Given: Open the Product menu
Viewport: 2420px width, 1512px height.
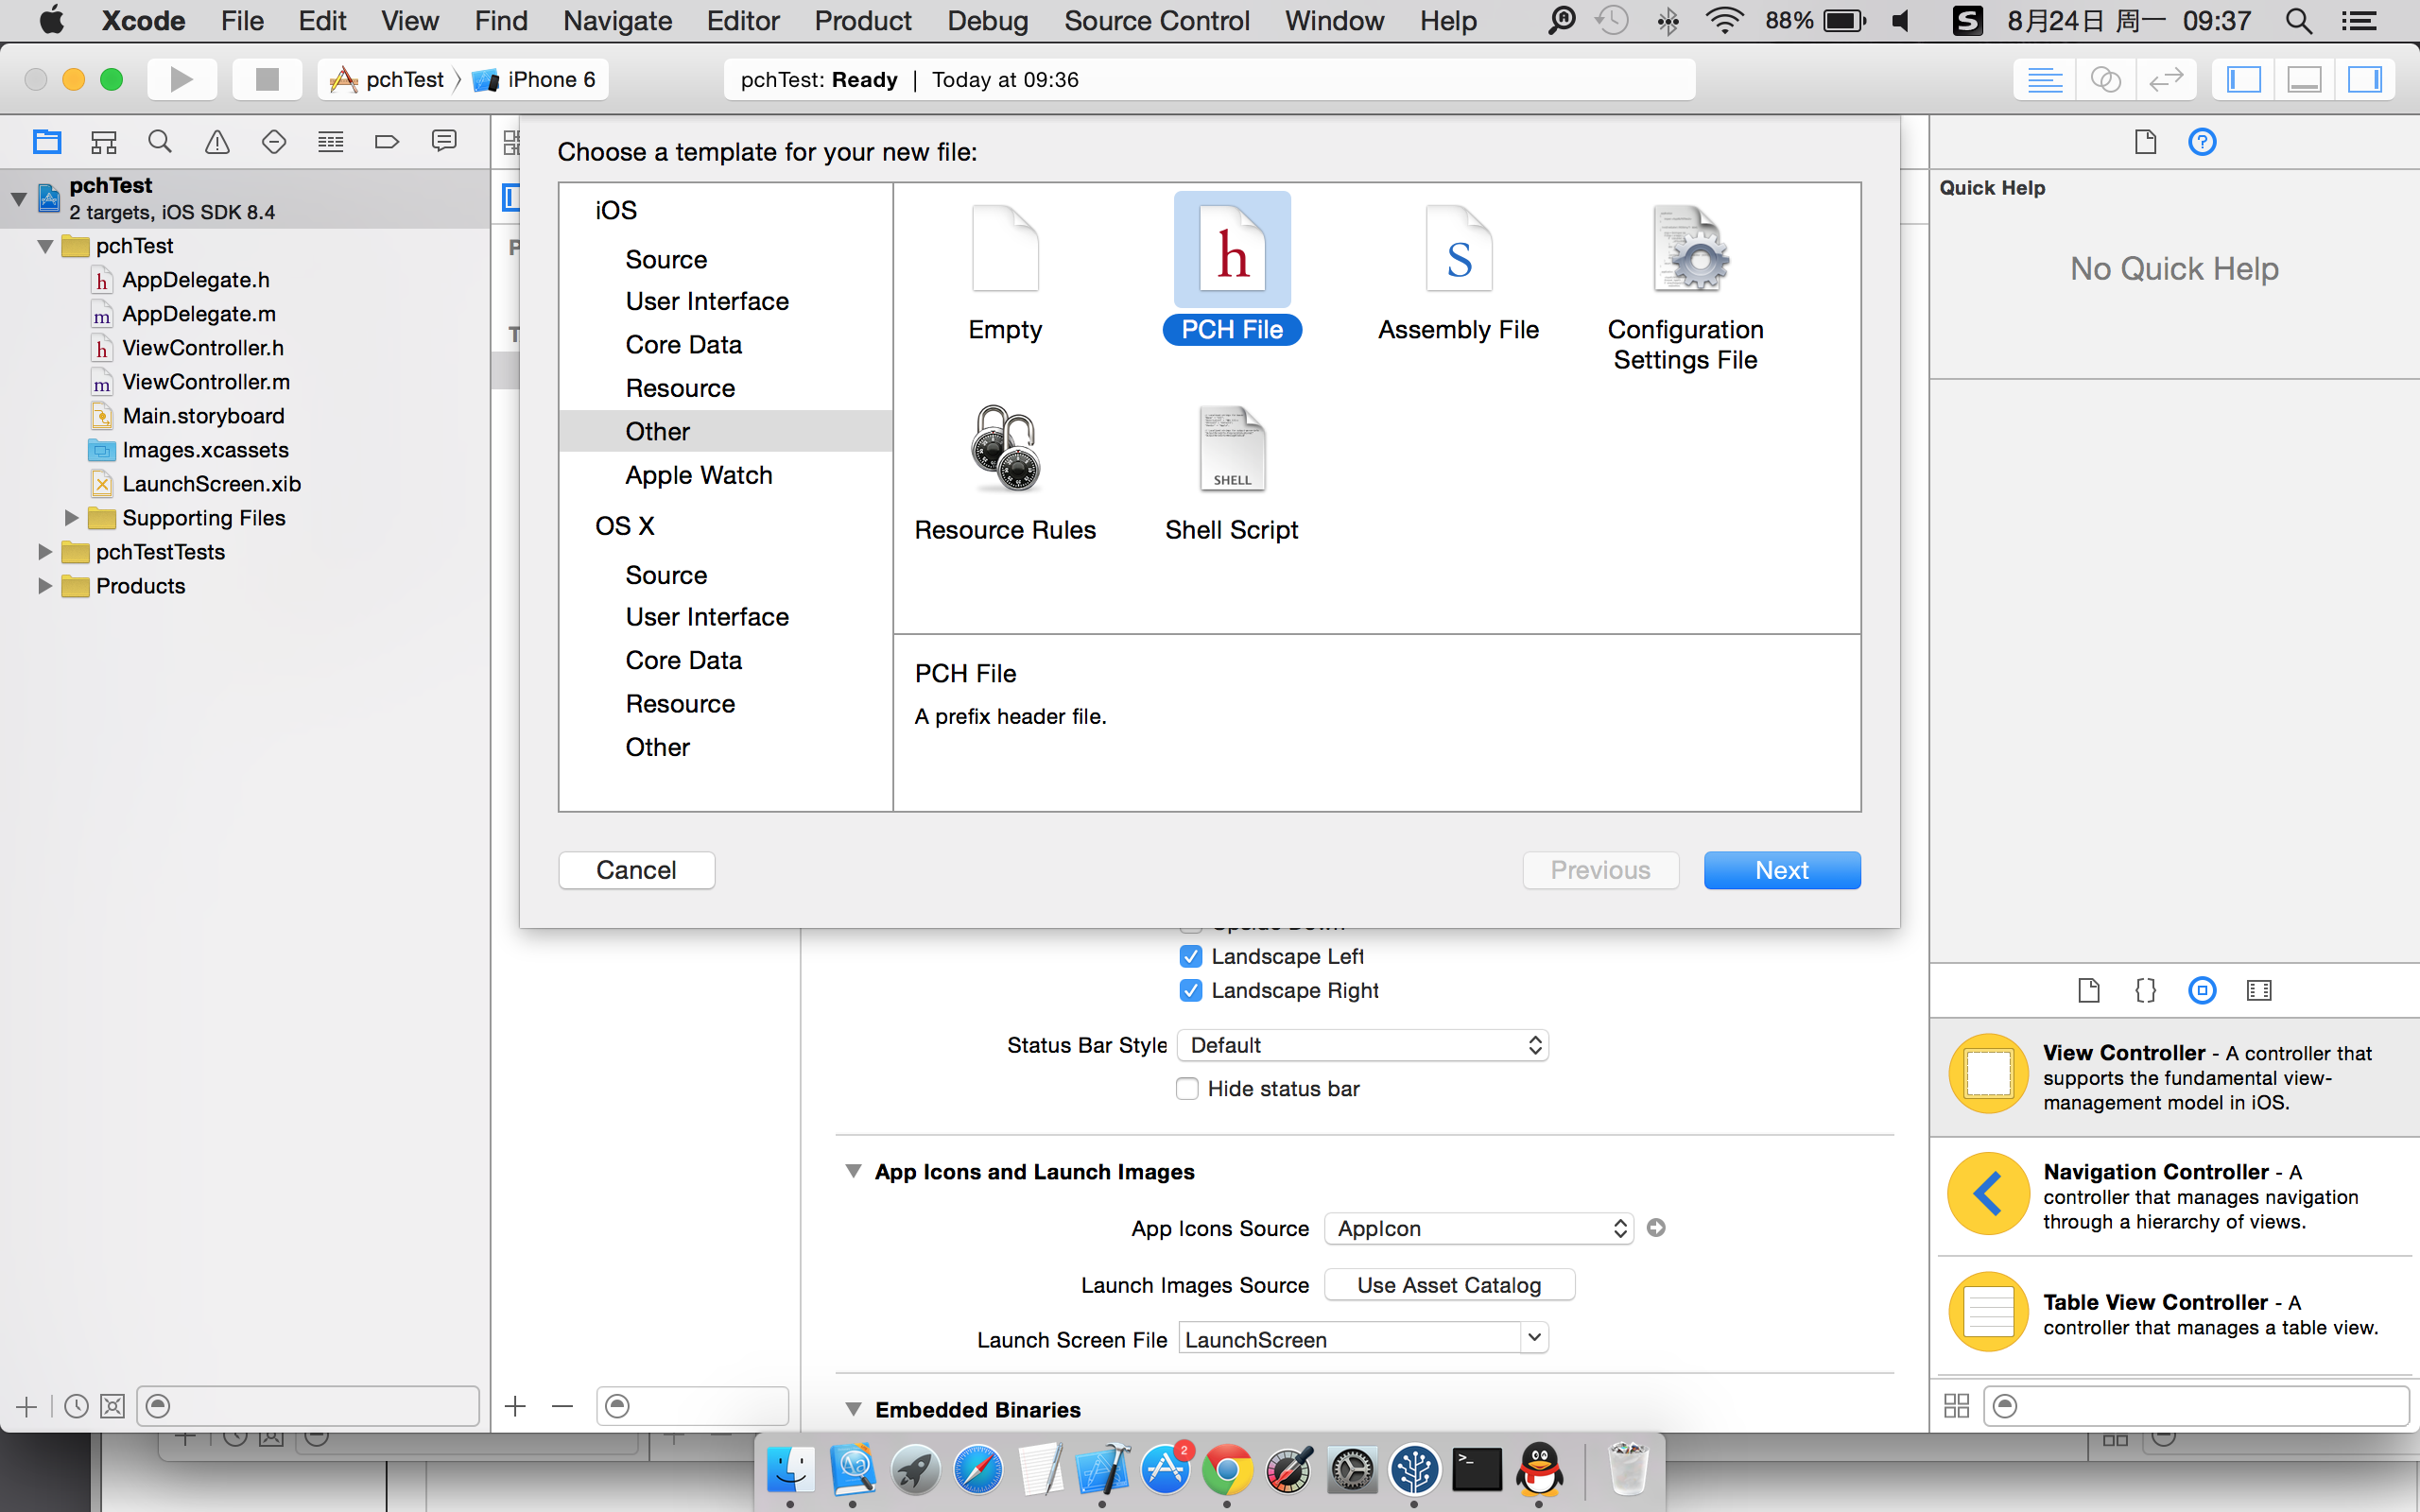Looking at the screenshot, I should point(863,21).
